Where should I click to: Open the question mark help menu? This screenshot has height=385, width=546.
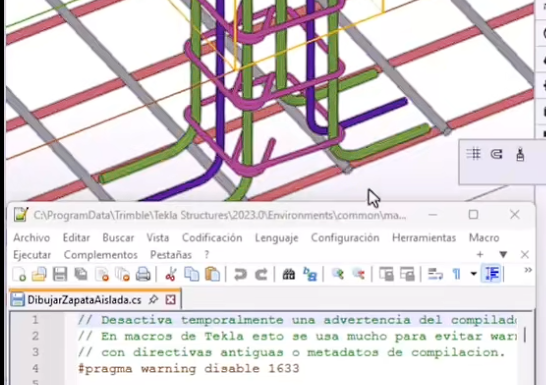coord(207,255)
